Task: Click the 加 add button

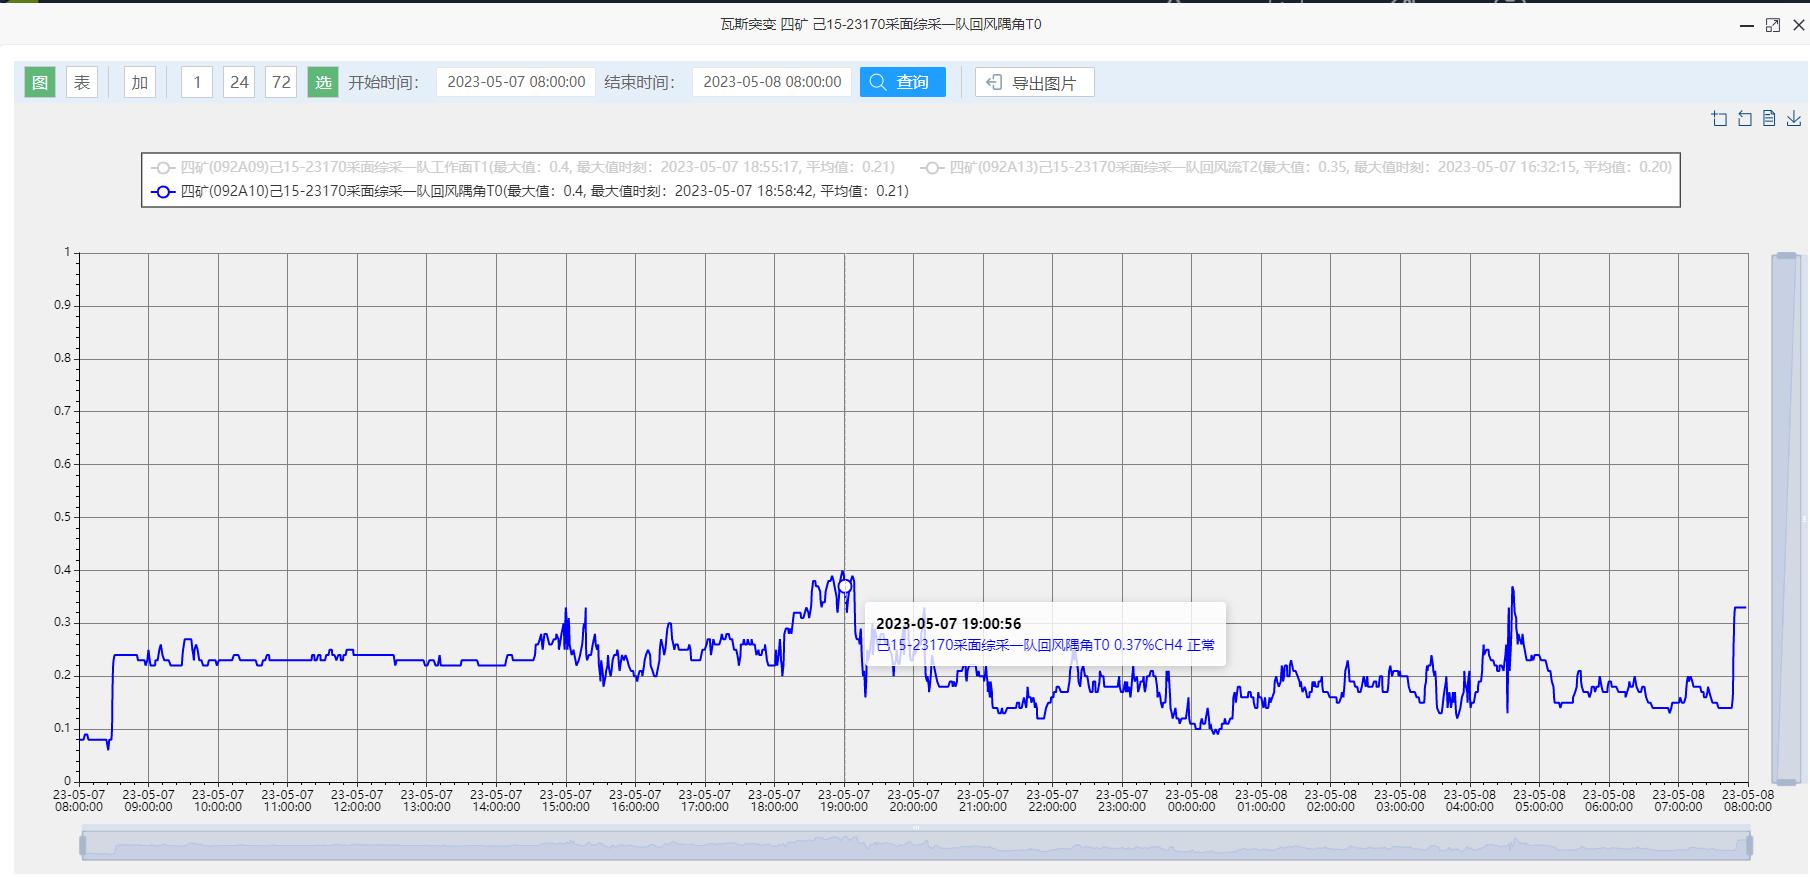Action: 140,82
